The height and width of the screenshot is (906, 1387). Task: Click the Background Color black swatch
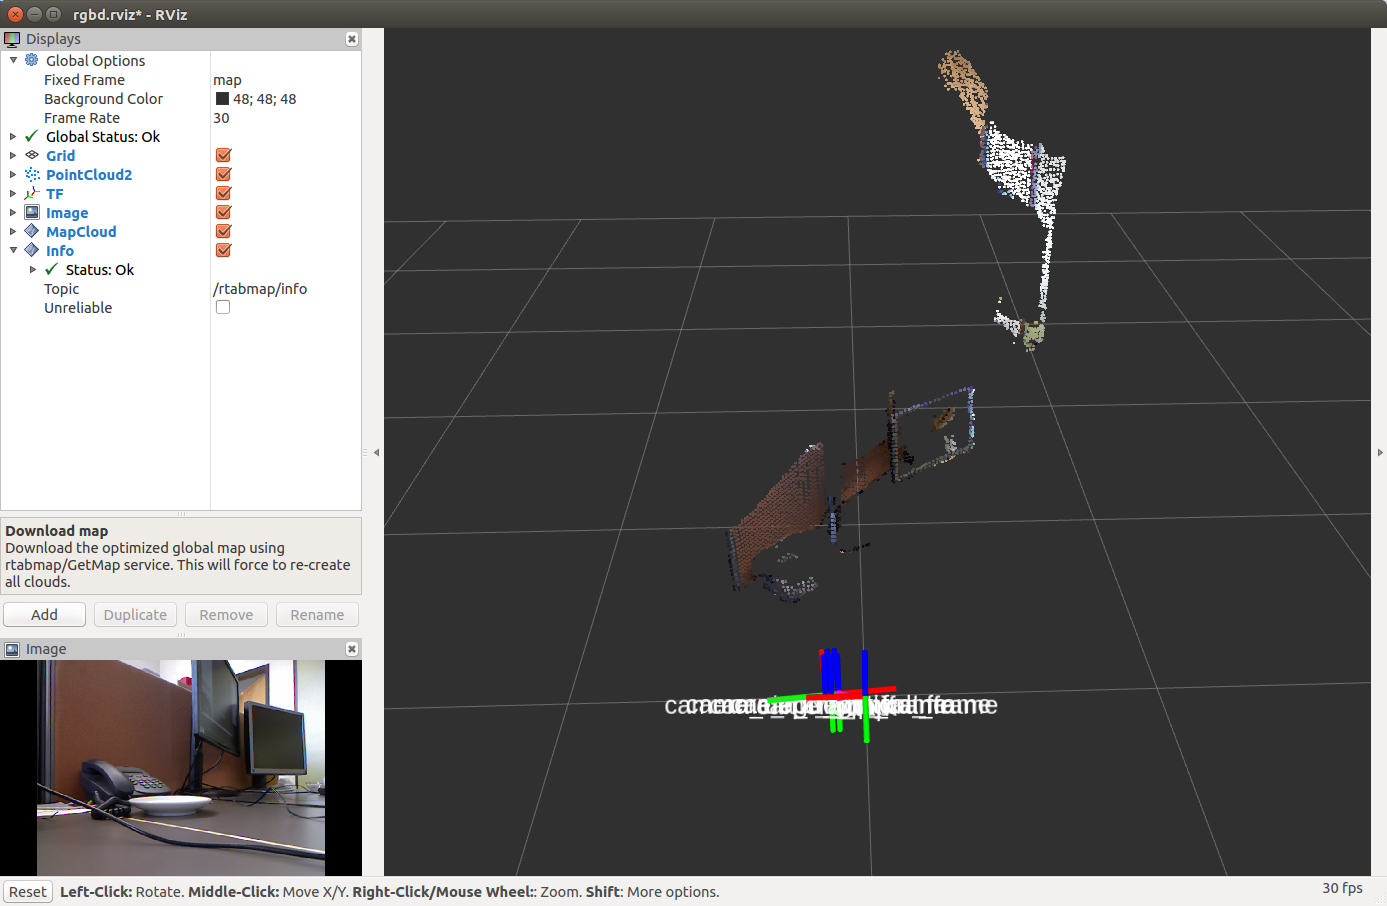(x=222, y=99)
